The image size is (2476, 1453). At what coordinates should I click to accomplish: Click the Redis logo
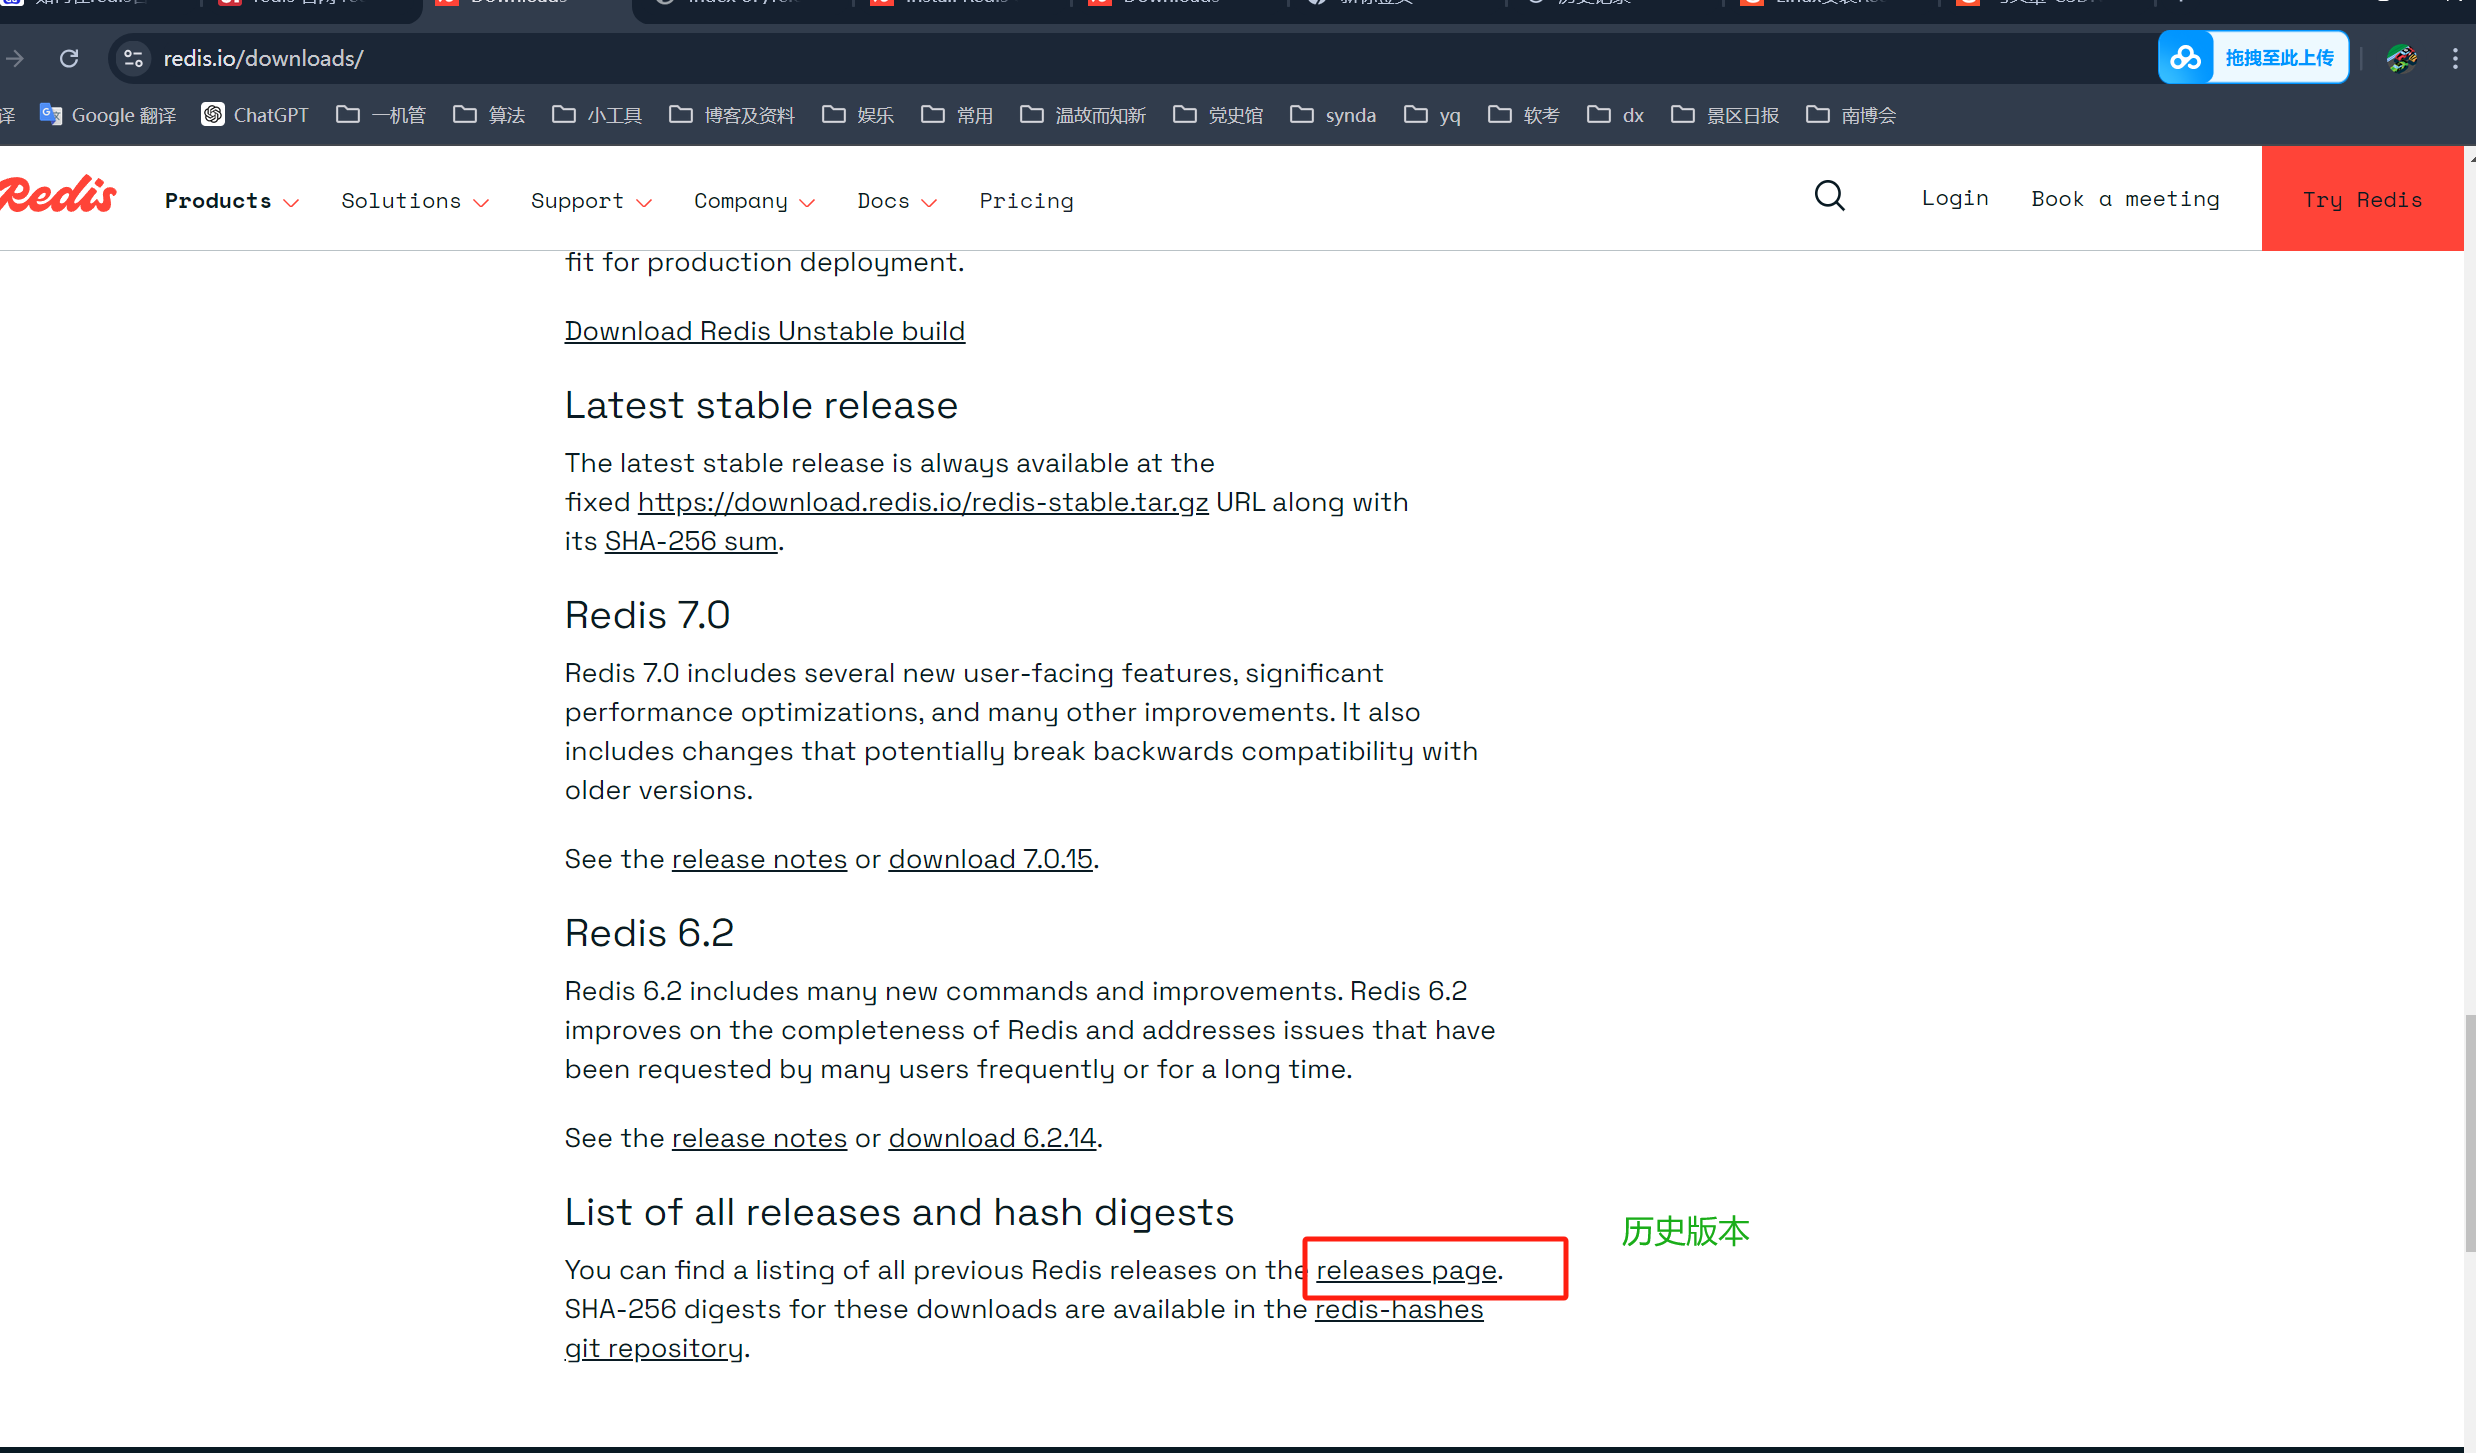pyautogui.click(x=58, y=196)
